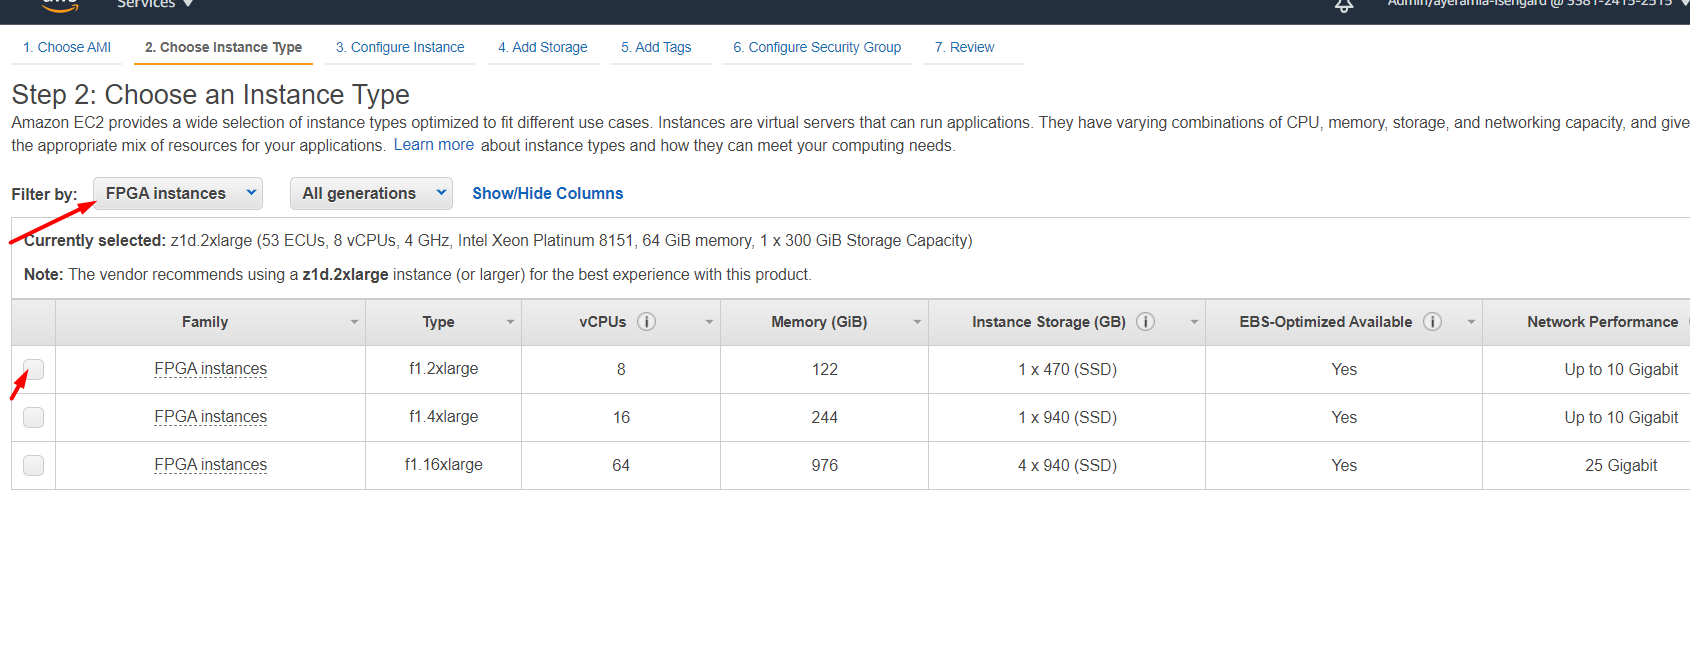Click the 25 Gigabit network cell

tap(1621, 466)
